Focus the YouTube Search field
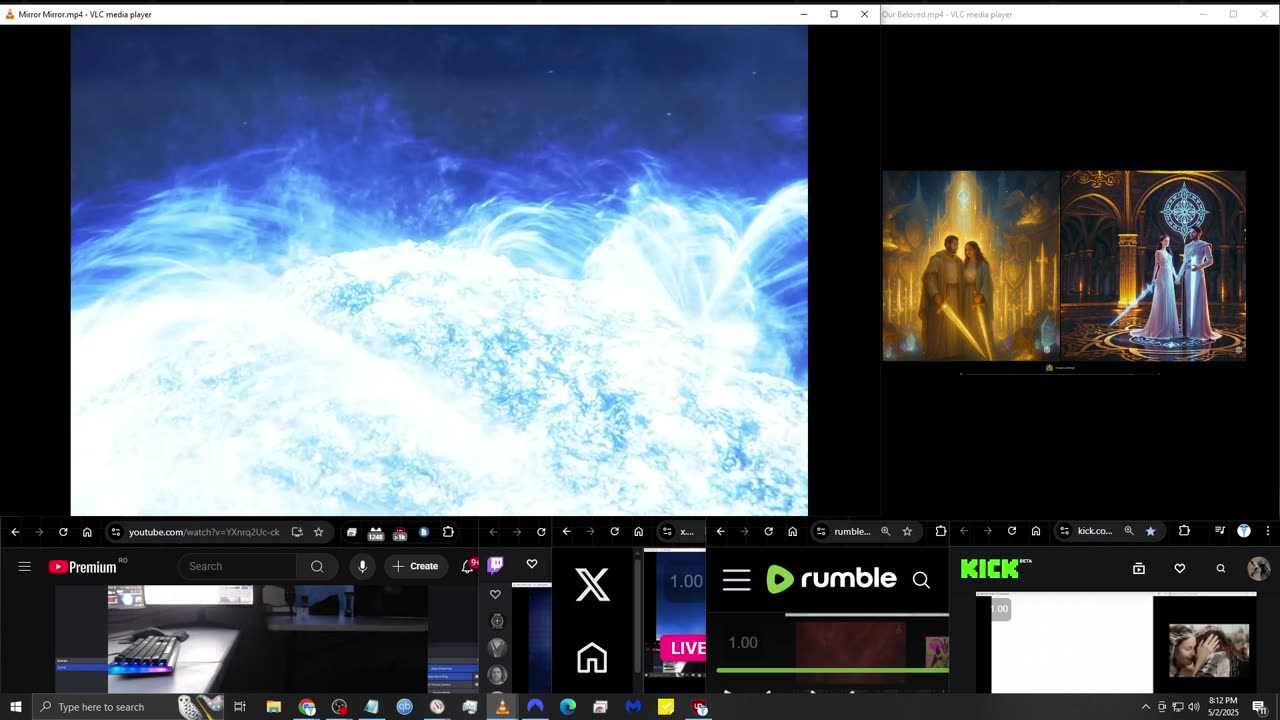1280x720 pixels. click(238, 566)
